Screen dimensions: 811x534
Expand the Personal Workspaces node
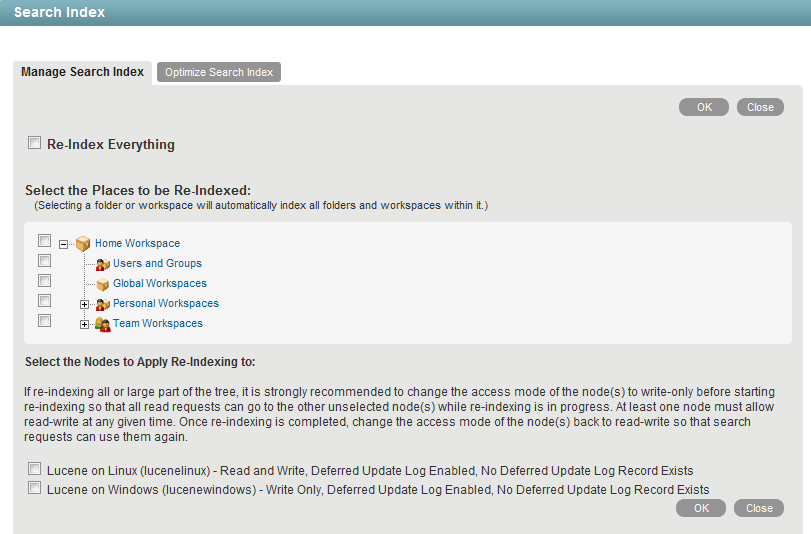(x=85, y=304)
